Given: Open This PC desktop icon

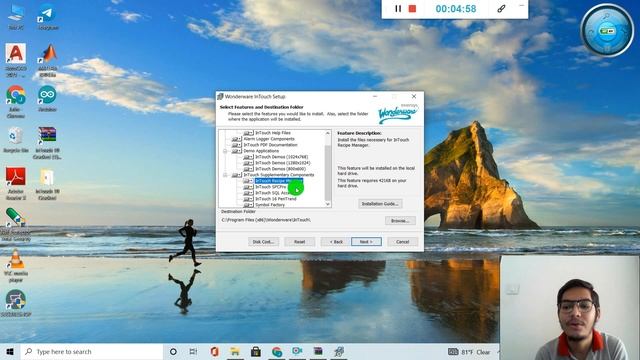Looking at the screenshot, I should click(x=16, y=17).
